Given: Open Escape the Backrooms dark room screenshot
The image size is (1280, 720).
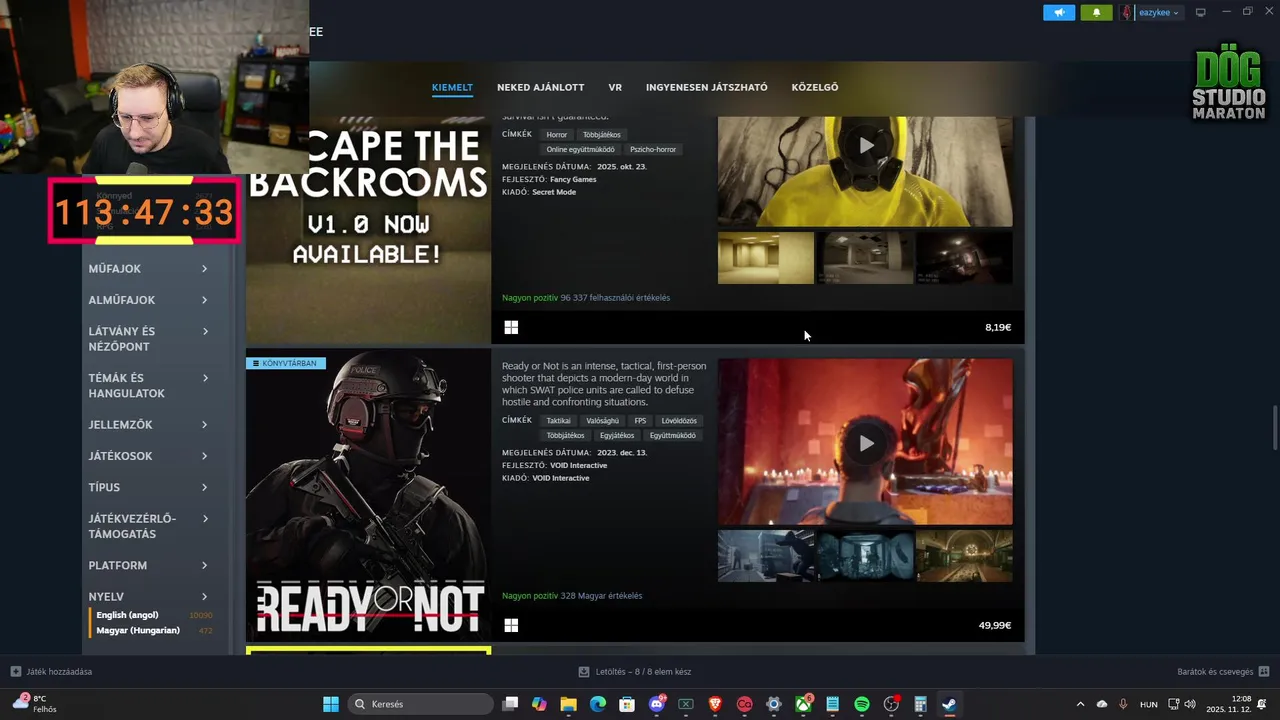Looking at the screenshot, I should 964,258.
